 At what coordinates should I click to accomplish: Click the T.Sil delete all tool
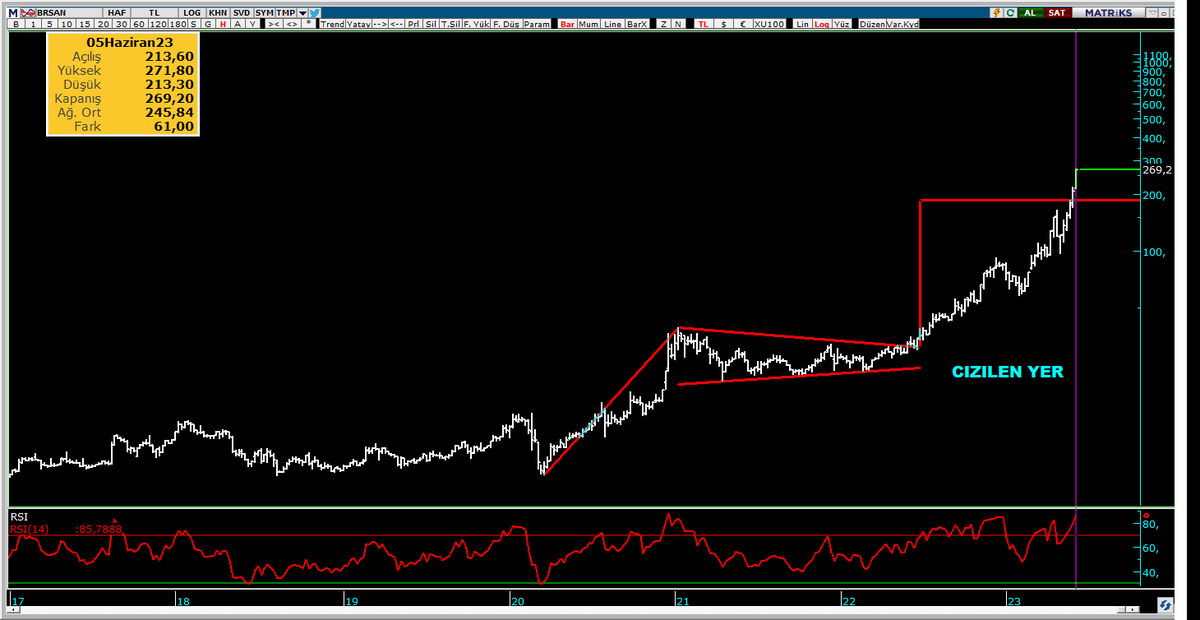450,24
